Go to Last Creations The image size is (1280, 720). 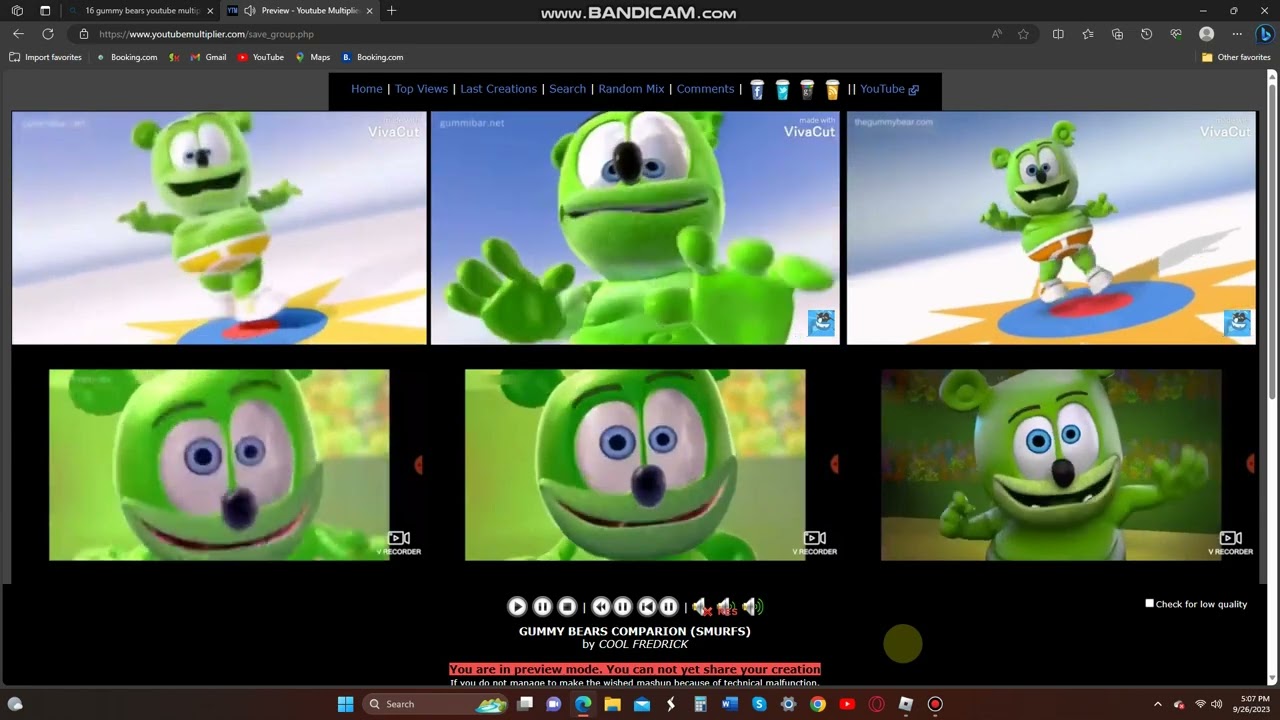tap(498, 89)
